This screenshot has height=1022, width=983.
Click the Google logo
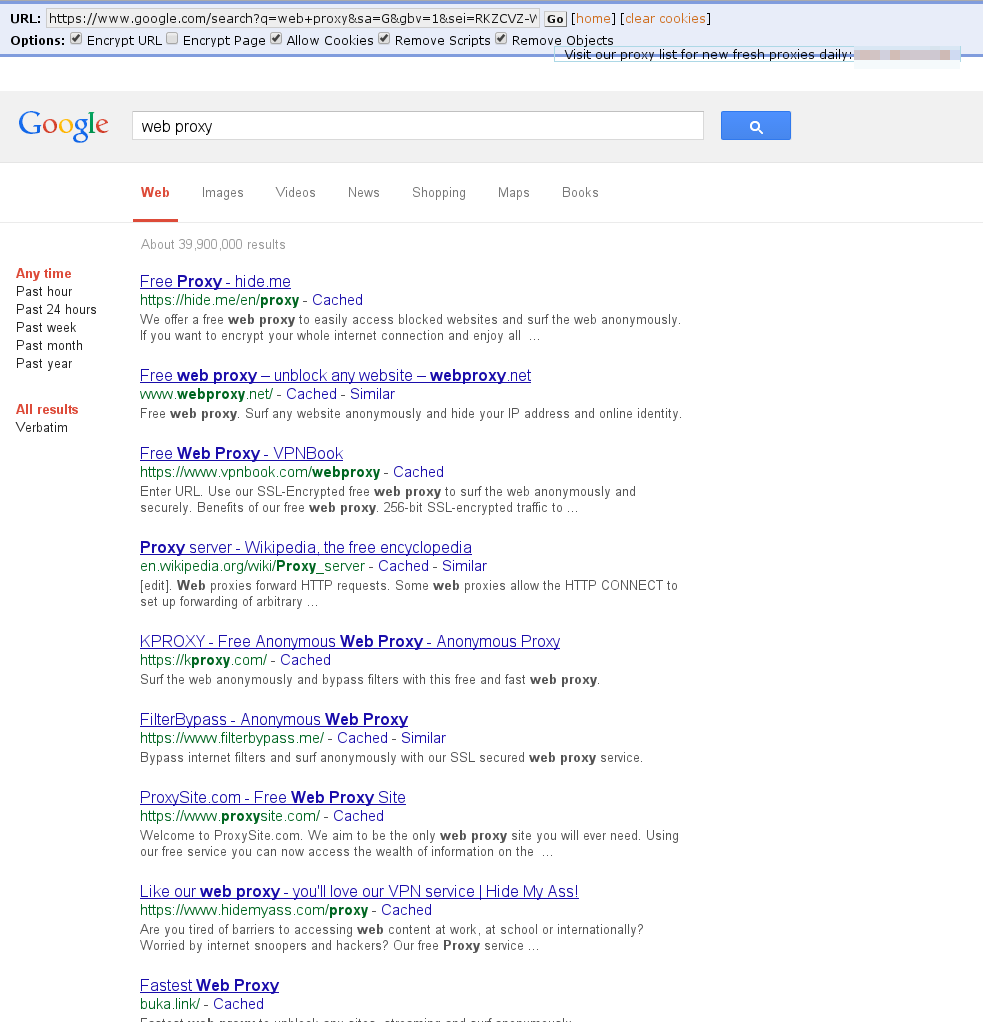(63, 125)
